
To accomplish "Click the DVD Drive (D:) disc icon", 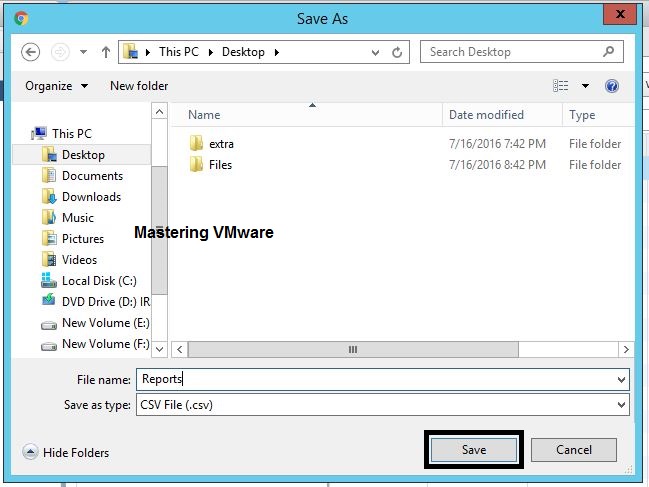I will (48, 300).
